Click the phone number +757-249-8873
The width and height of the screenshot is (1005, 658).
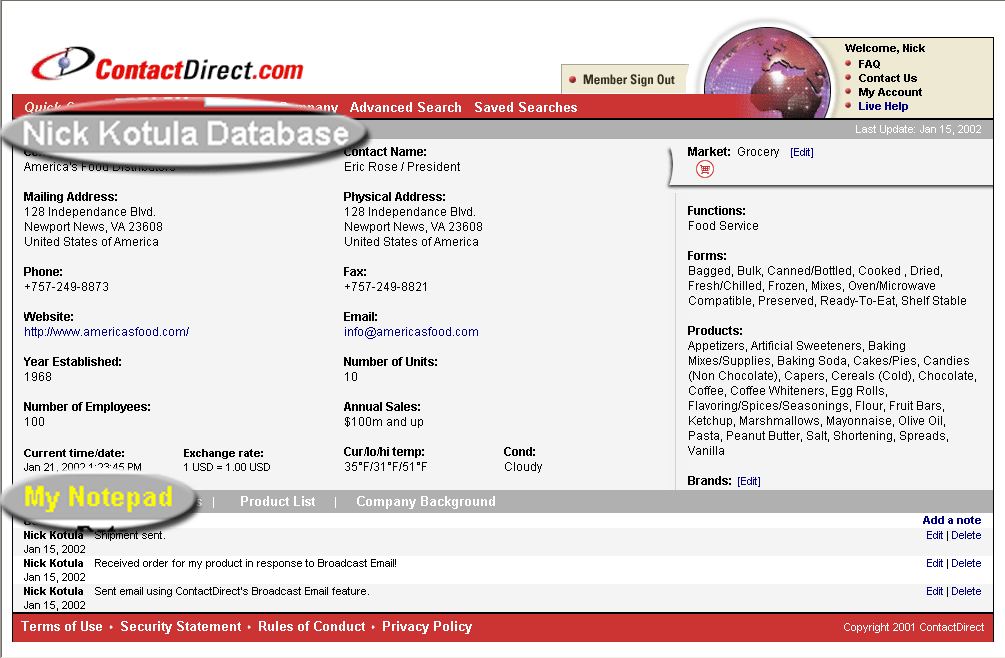[x=66, y=287]
